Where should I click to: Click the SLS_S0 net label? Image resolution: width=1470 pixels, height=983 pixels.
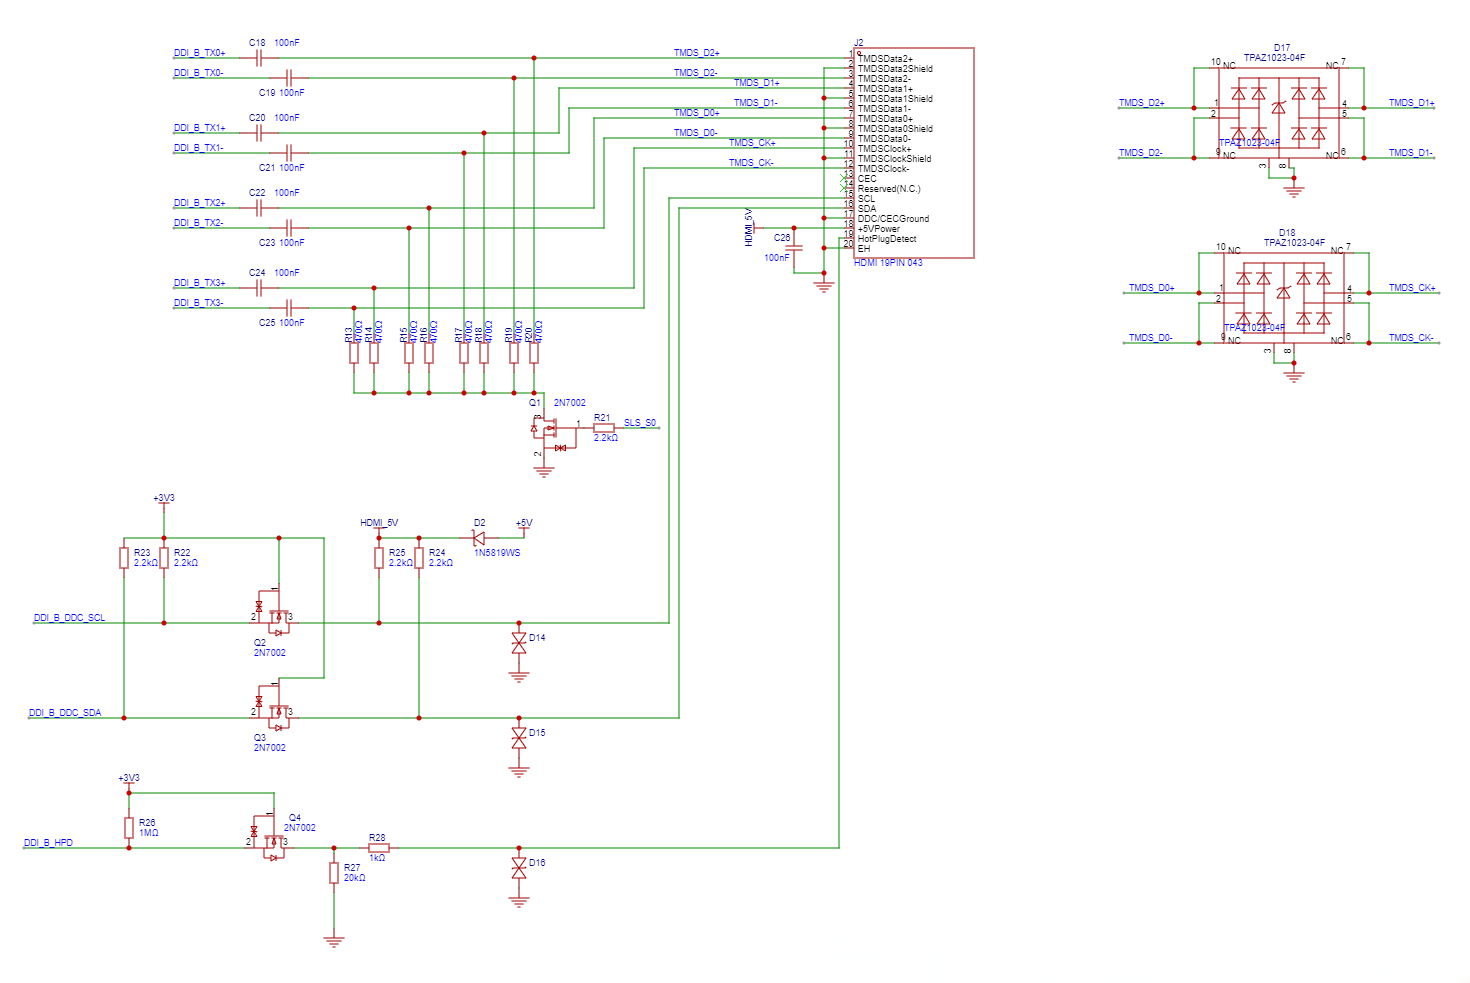(x=640, y=423)
